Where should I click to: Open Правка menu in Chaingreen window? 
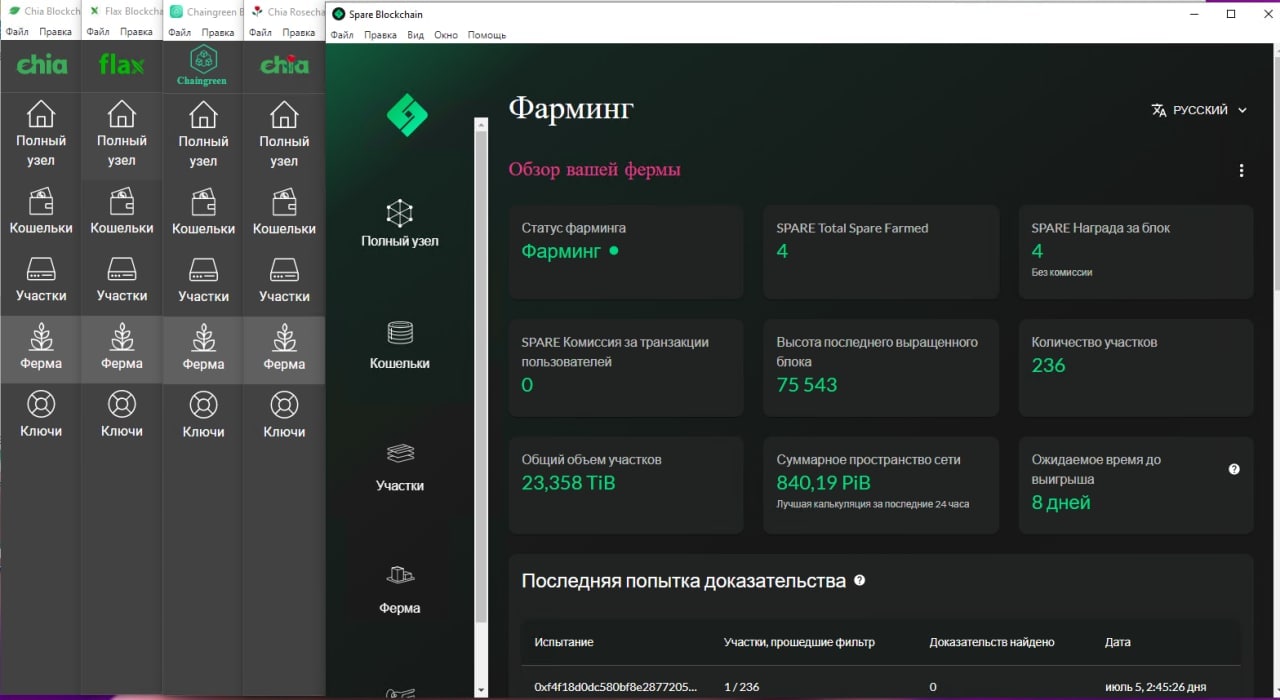click(x=218, y=32)
